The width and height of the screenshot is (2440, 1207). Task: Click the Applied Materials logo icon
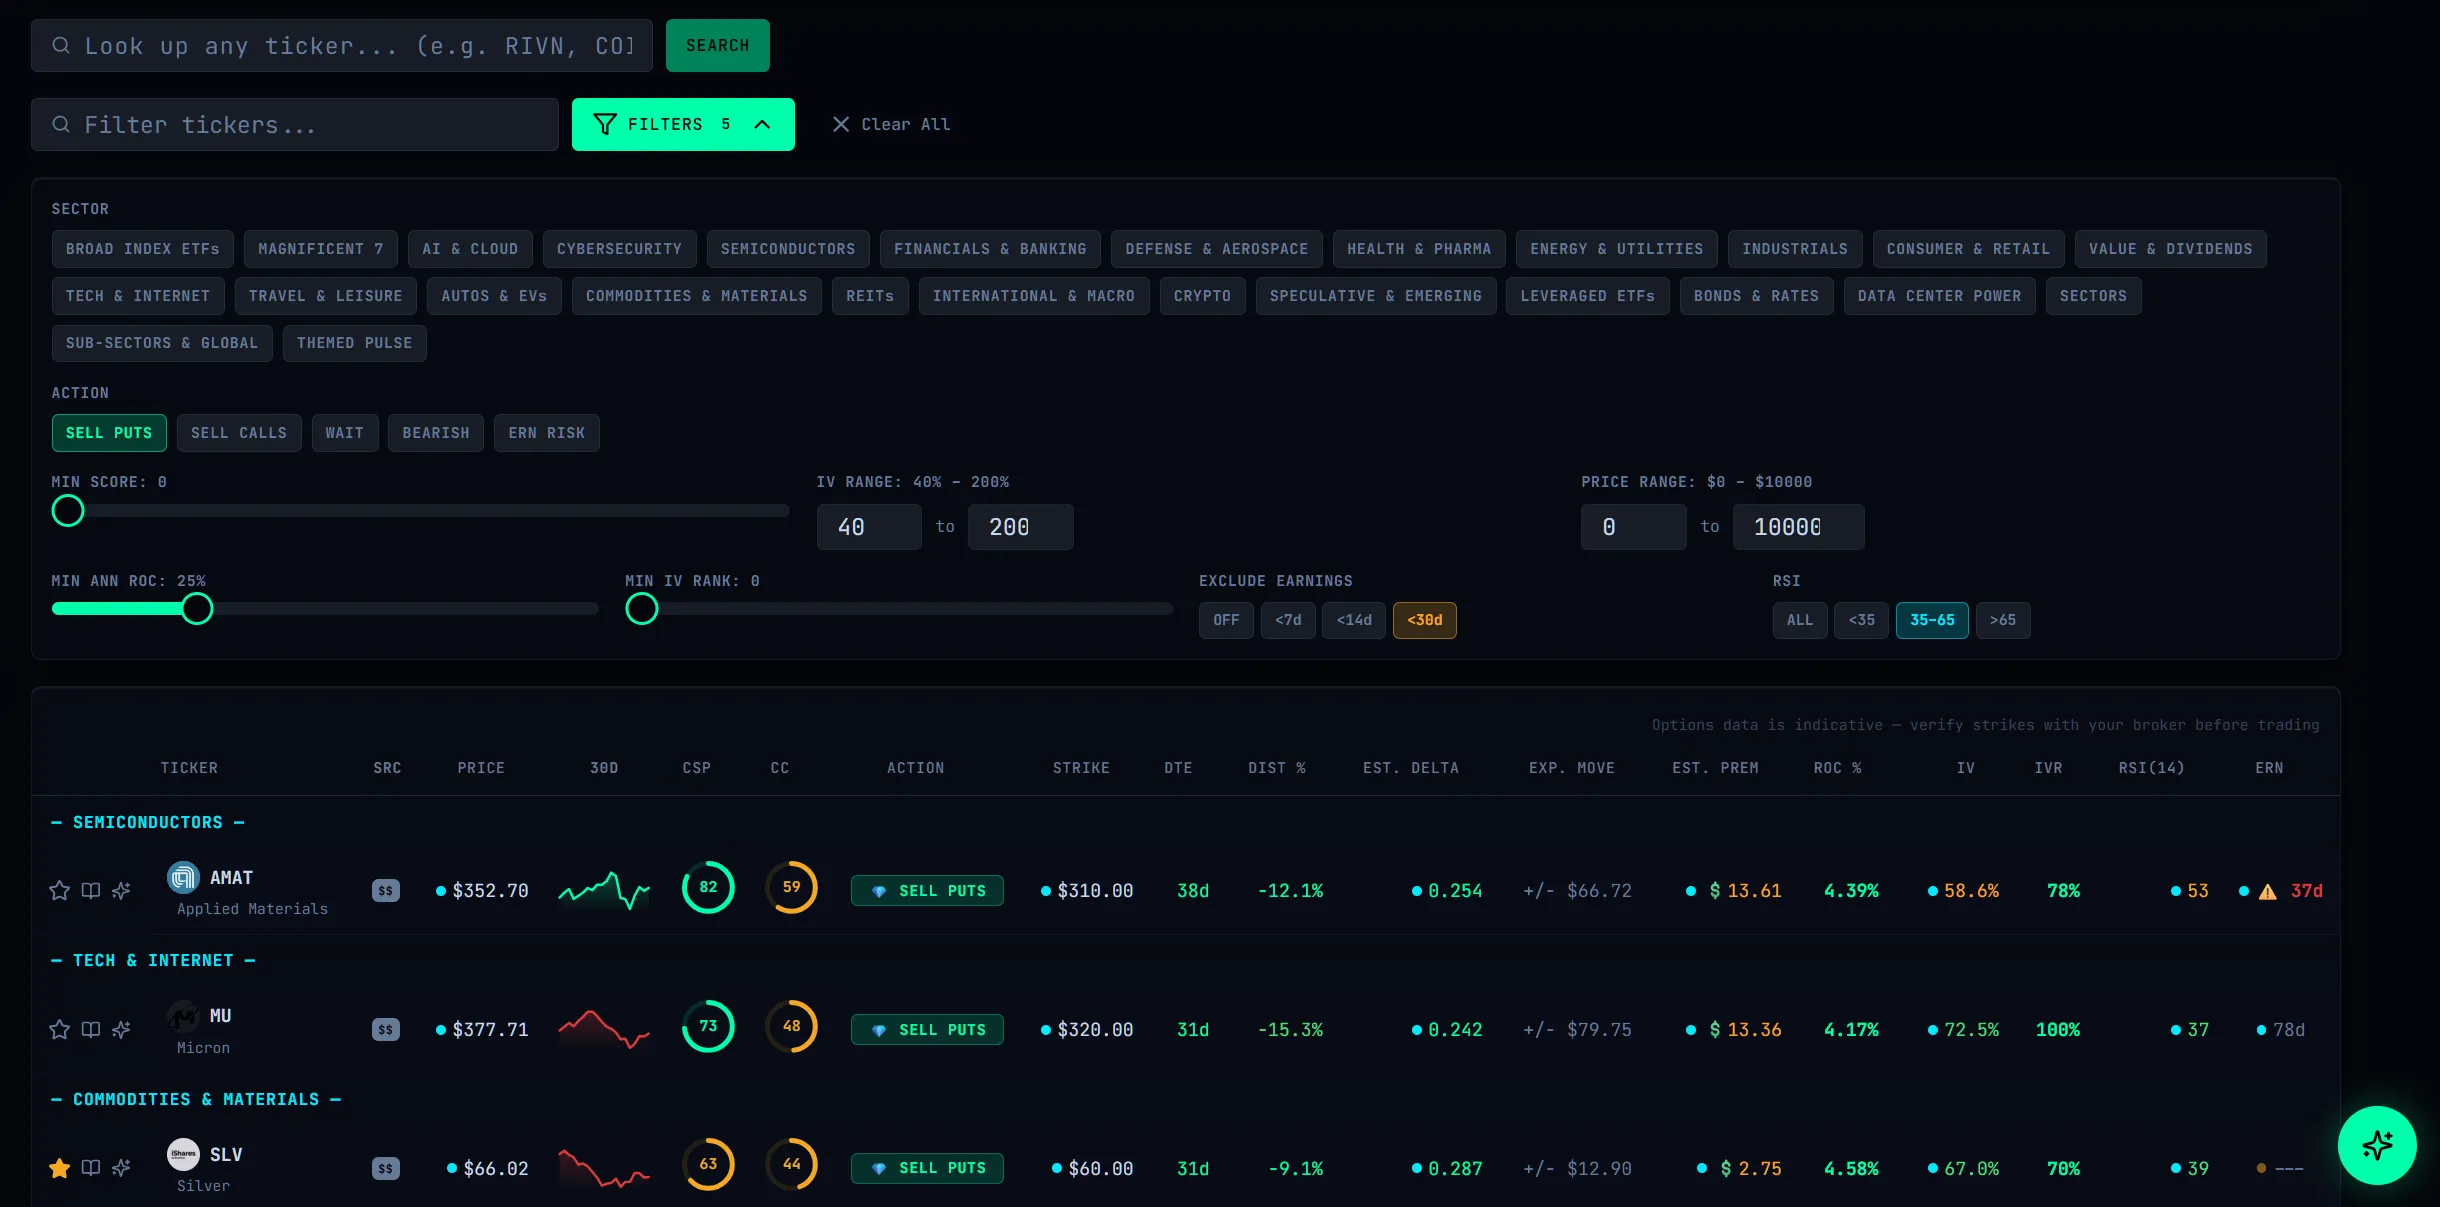pyautogui.click(x=183, y=877)
